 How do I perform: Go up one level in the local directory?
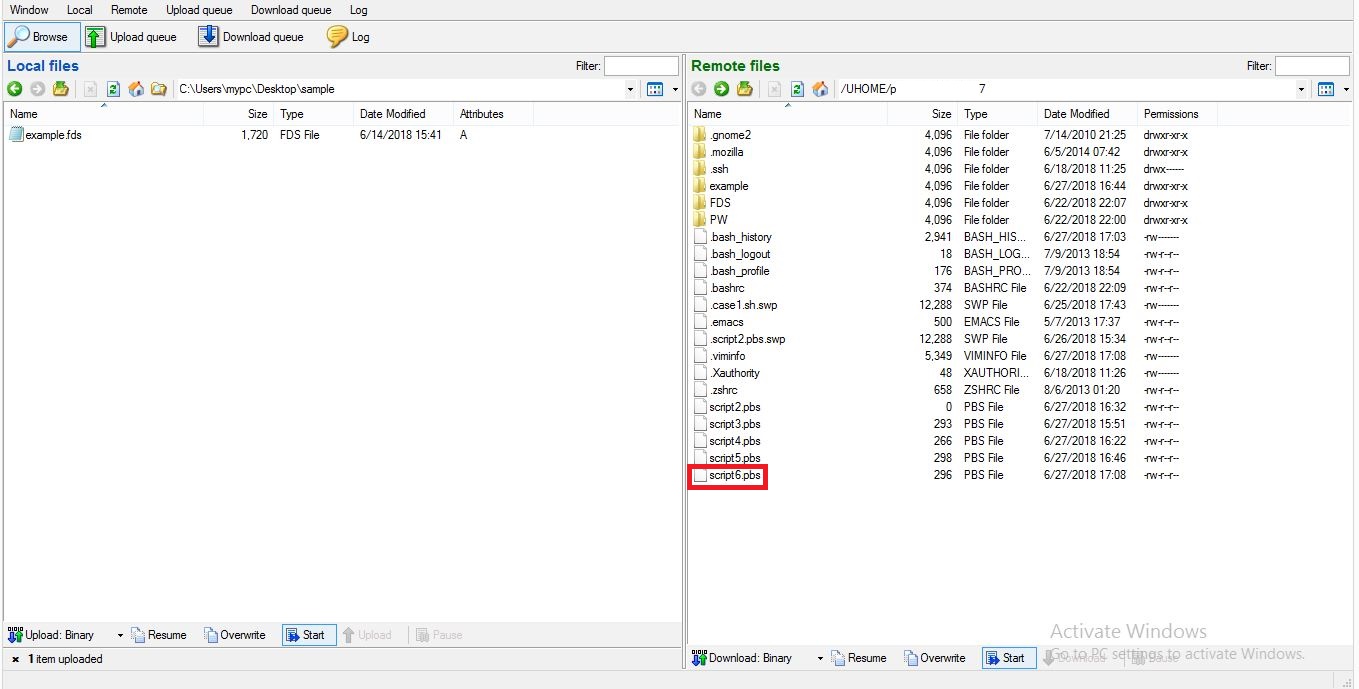tap(60, 89)
